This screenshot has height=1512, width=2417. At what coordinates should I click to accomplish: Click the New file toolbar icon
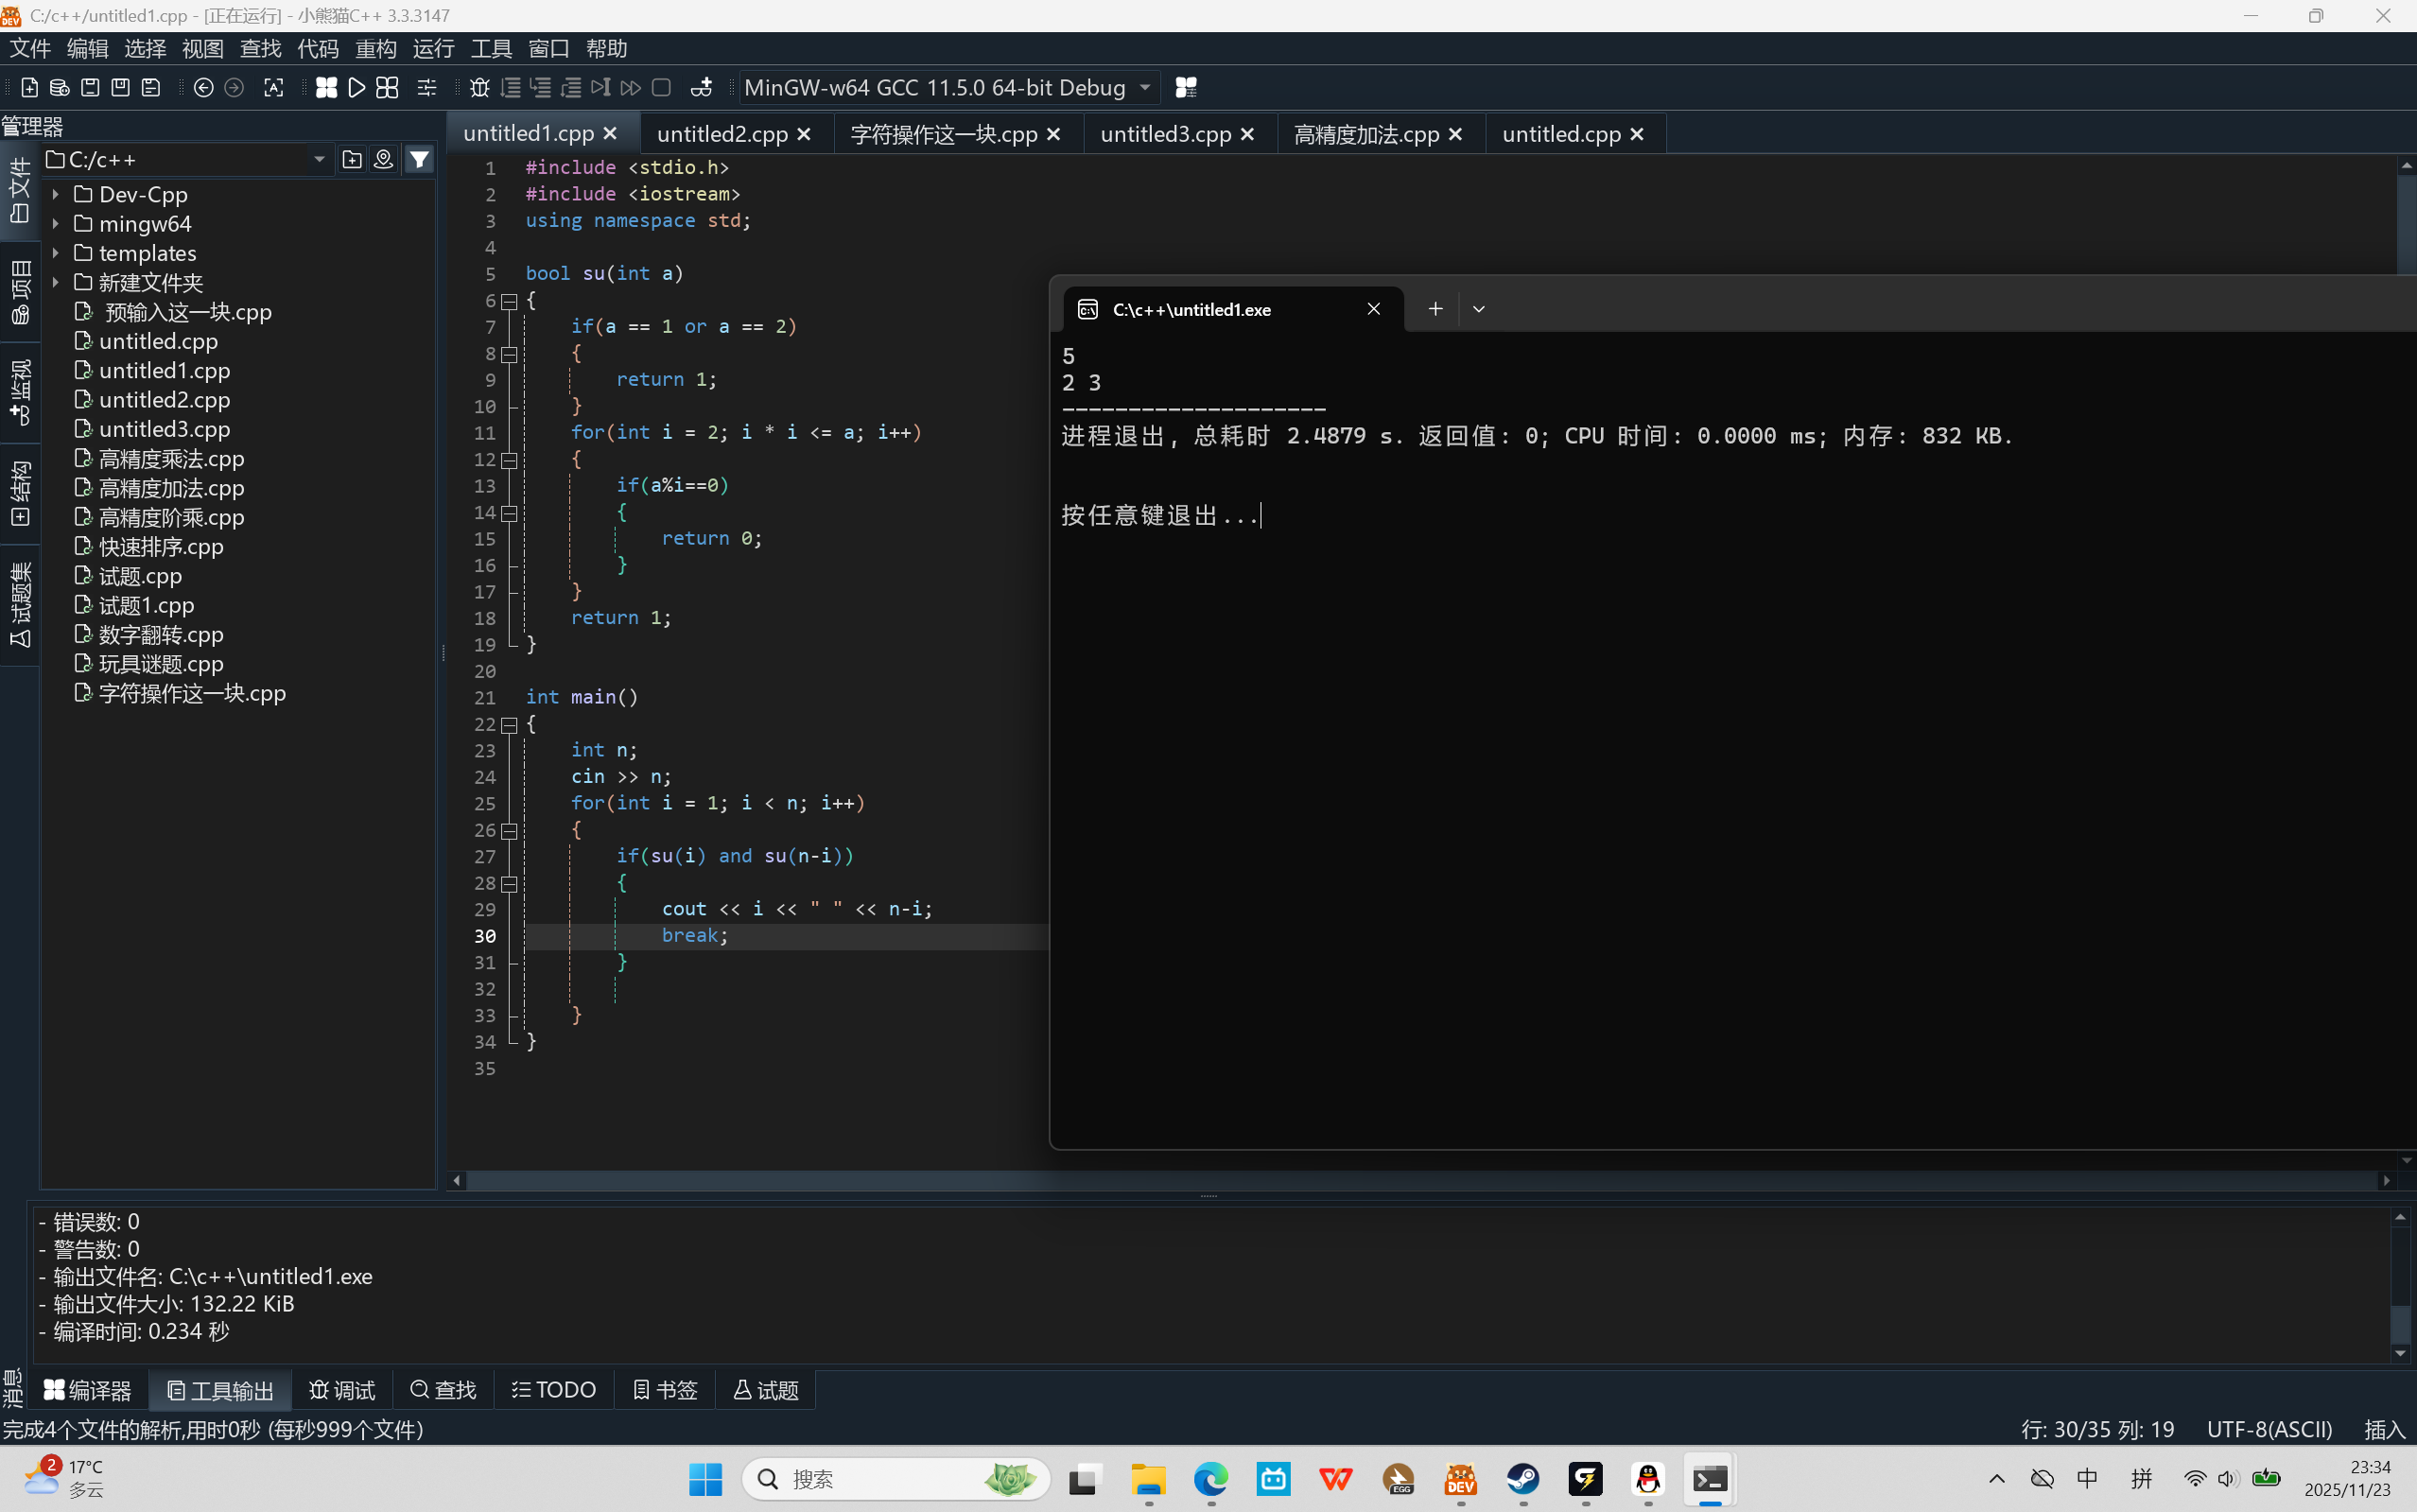click(29, 88)
